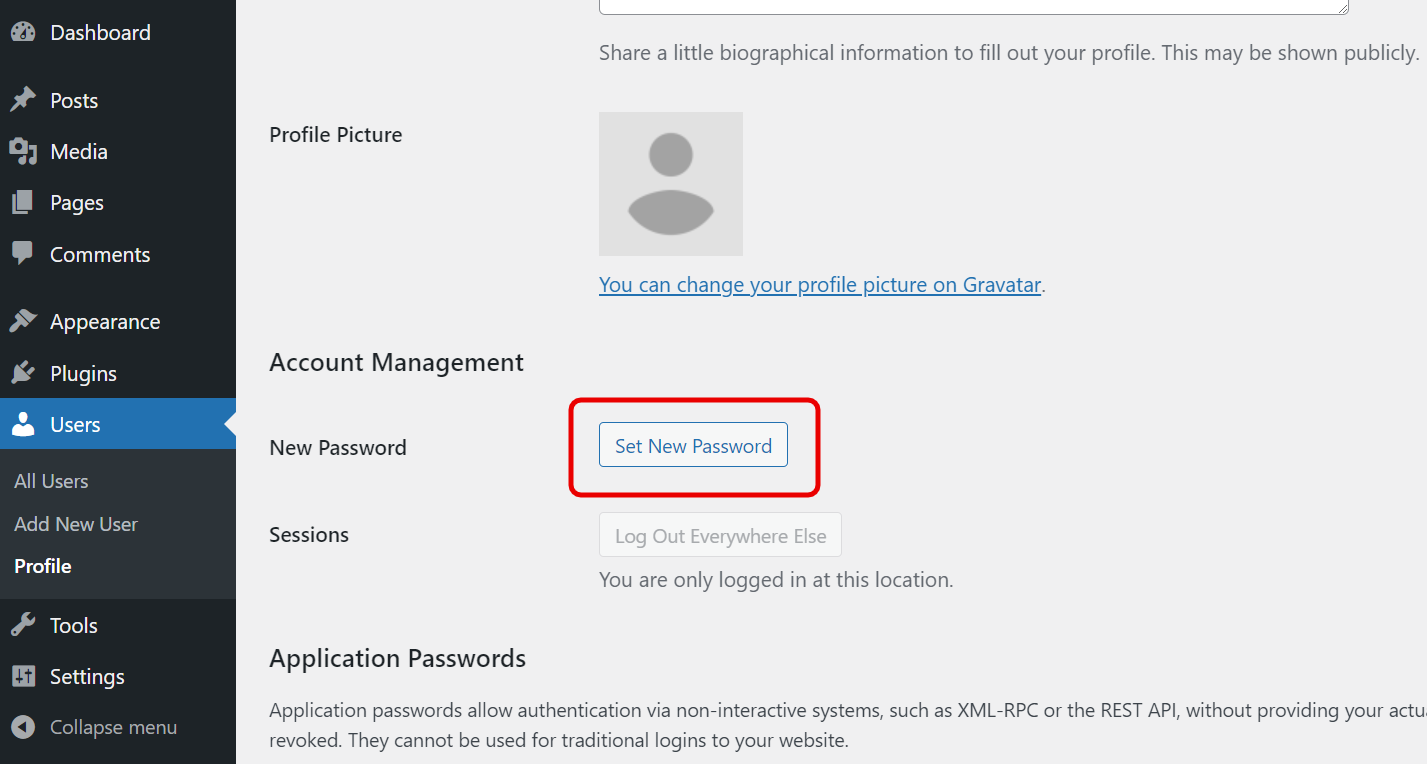This screenshot has width=1427, height=764.
Task: Open the change profile picture Gravatar link
Action: coord(820,285)
